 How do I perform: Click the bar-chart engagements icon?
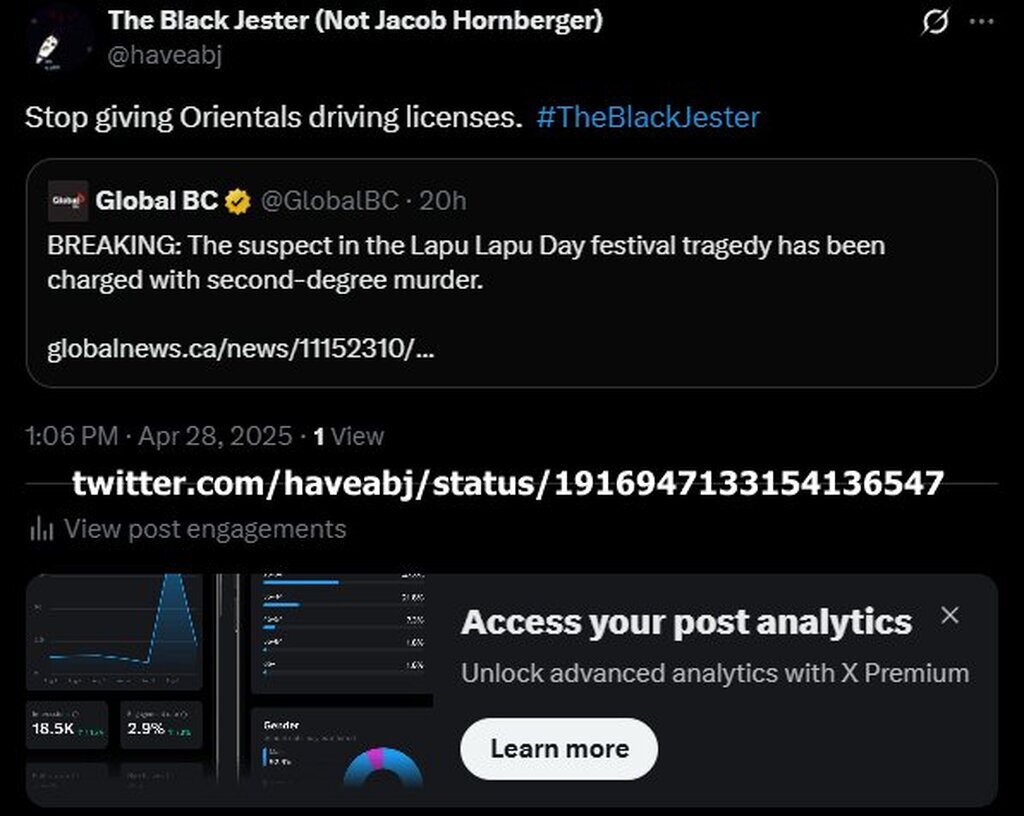[41, 529]
